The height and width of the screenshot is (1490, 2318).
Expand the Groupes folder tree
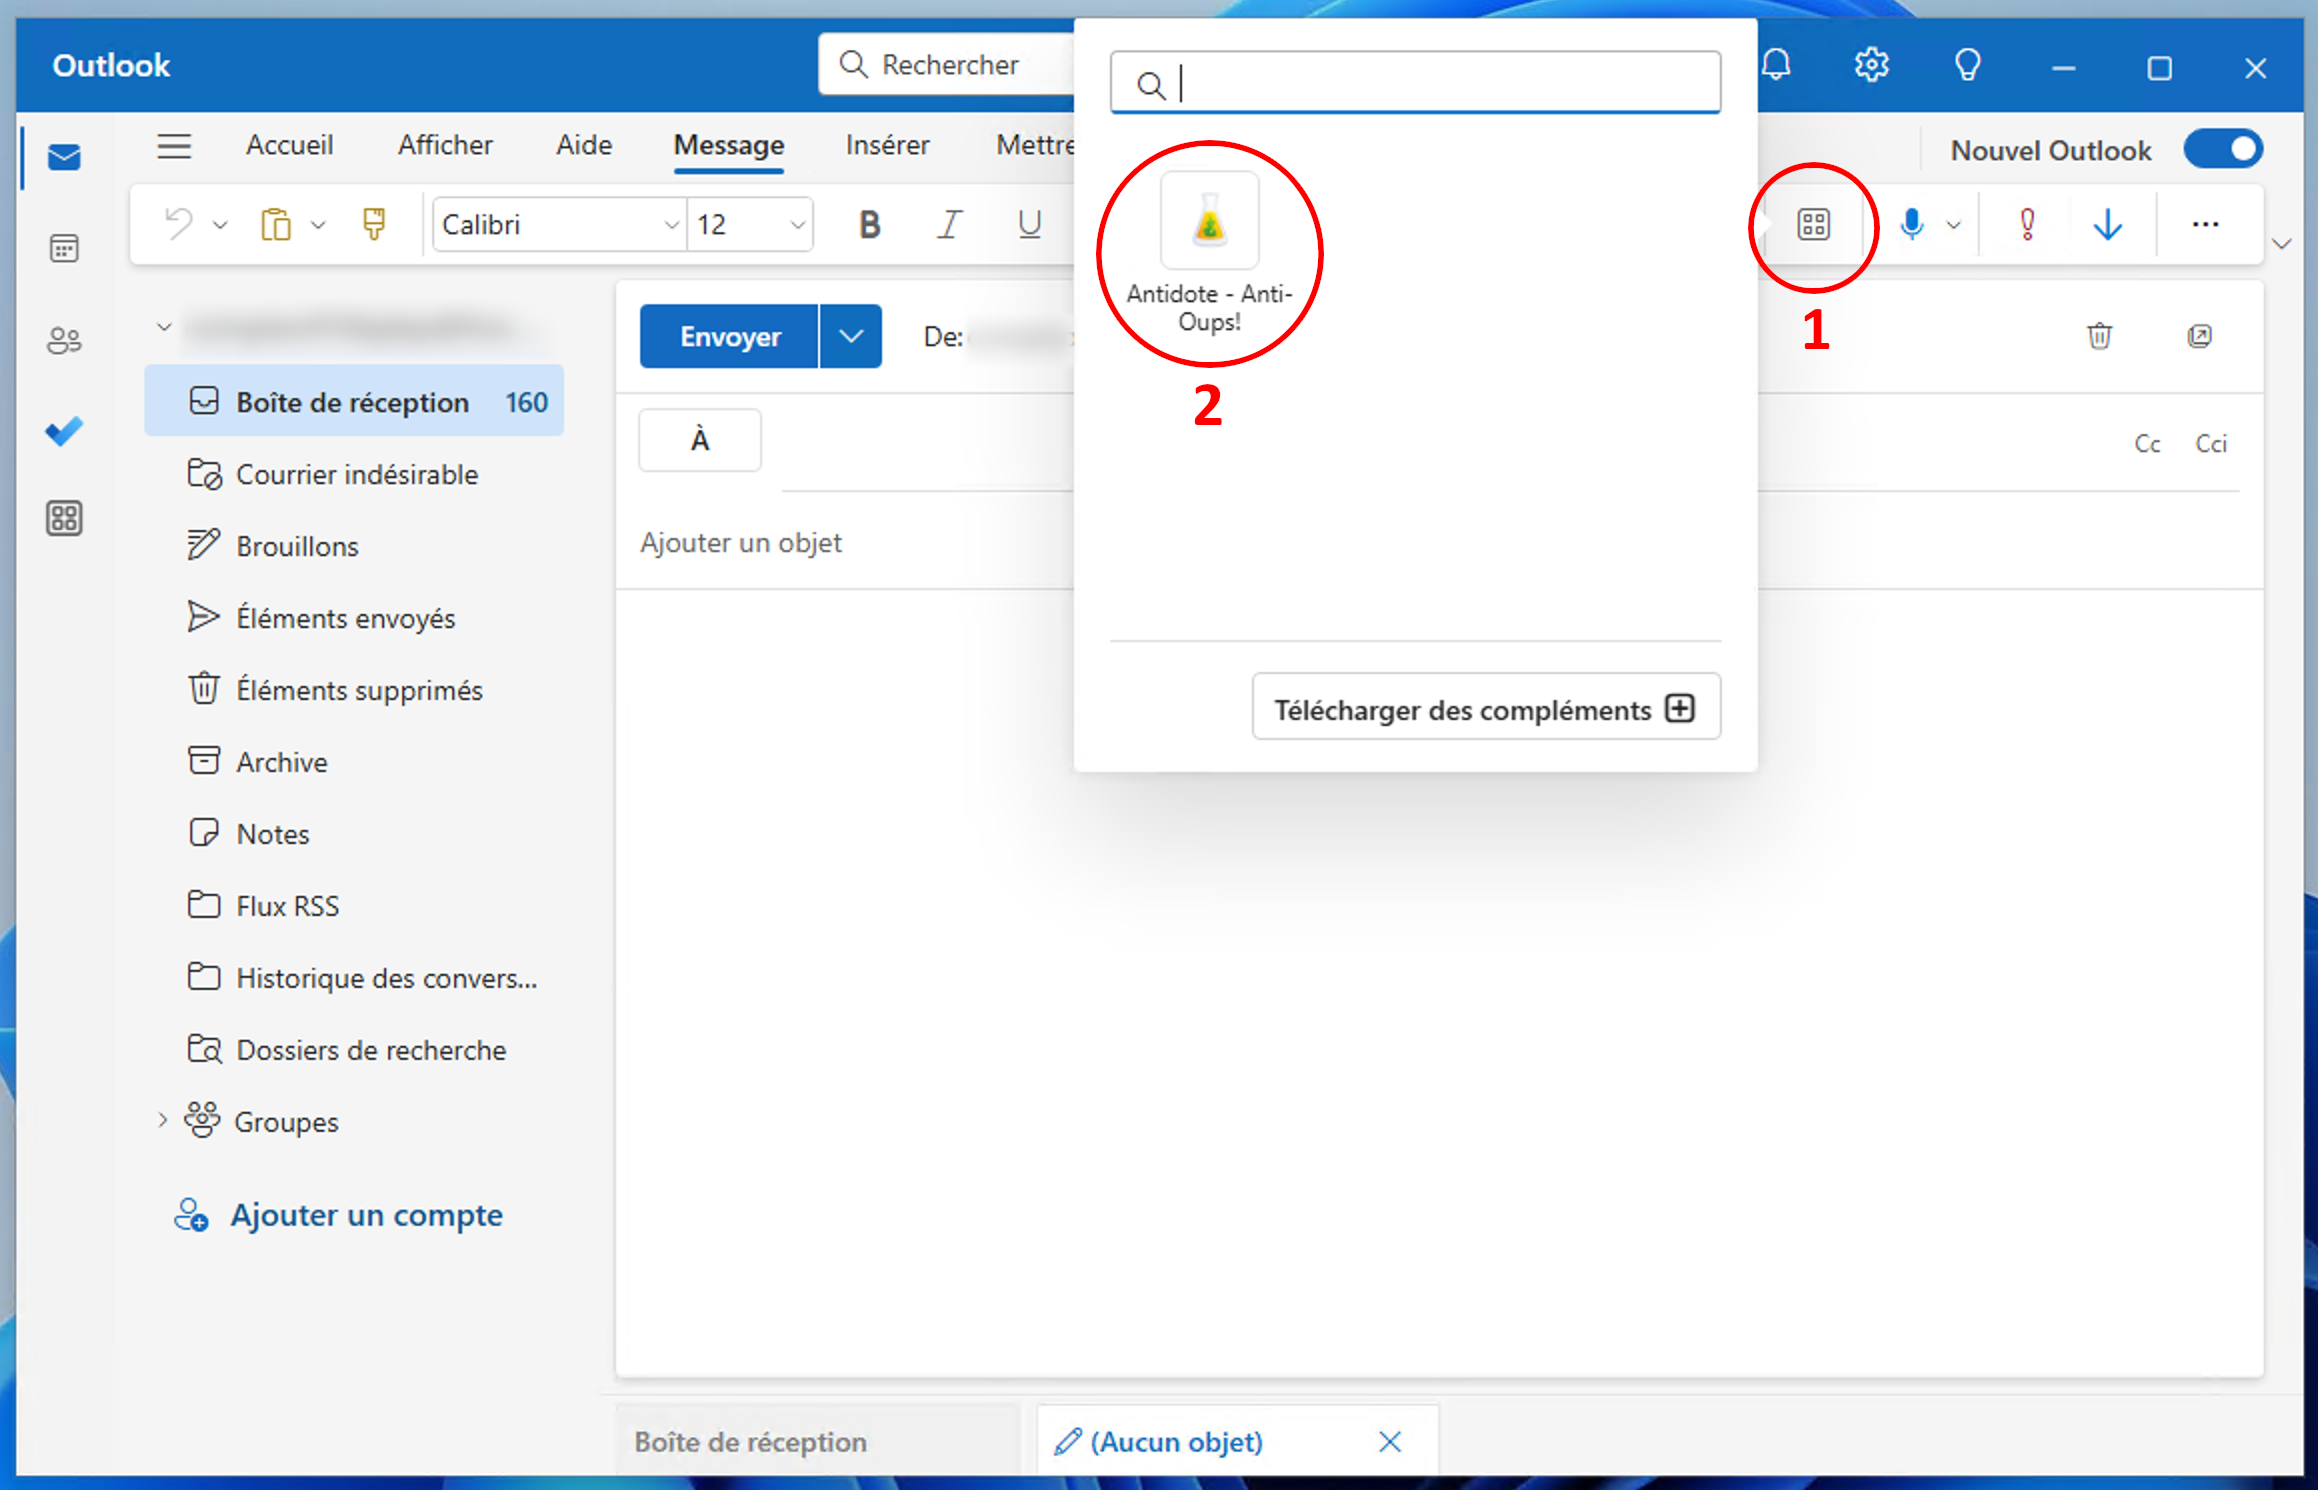162,1121
